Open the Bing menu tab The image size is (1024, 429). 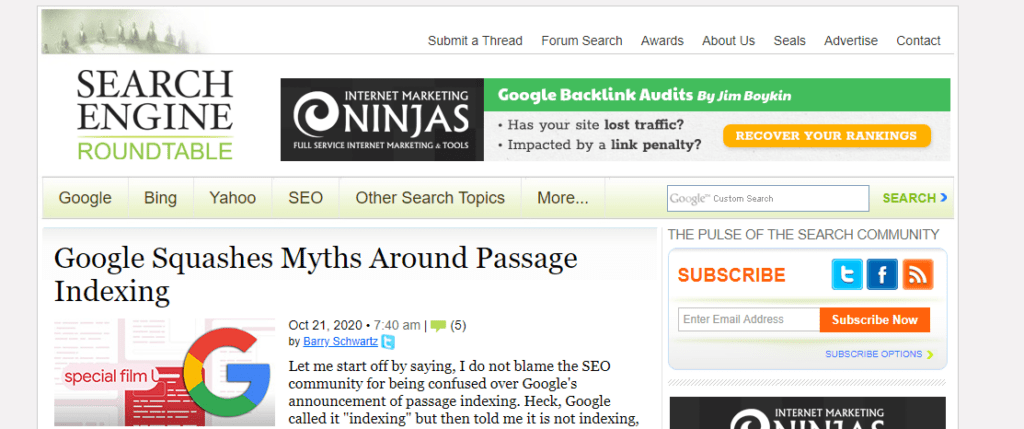pyautogui.click(x=161, y=198)
